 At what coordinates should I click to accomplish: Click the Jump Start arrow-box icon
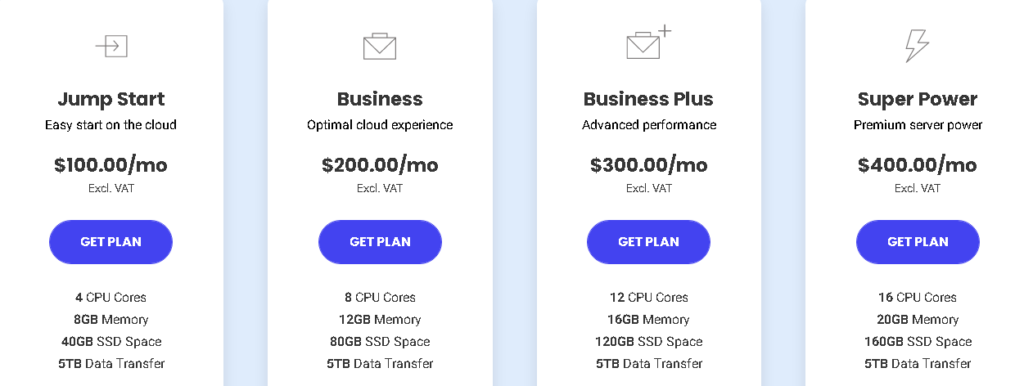pyautogui.click(x=111, y=46)
